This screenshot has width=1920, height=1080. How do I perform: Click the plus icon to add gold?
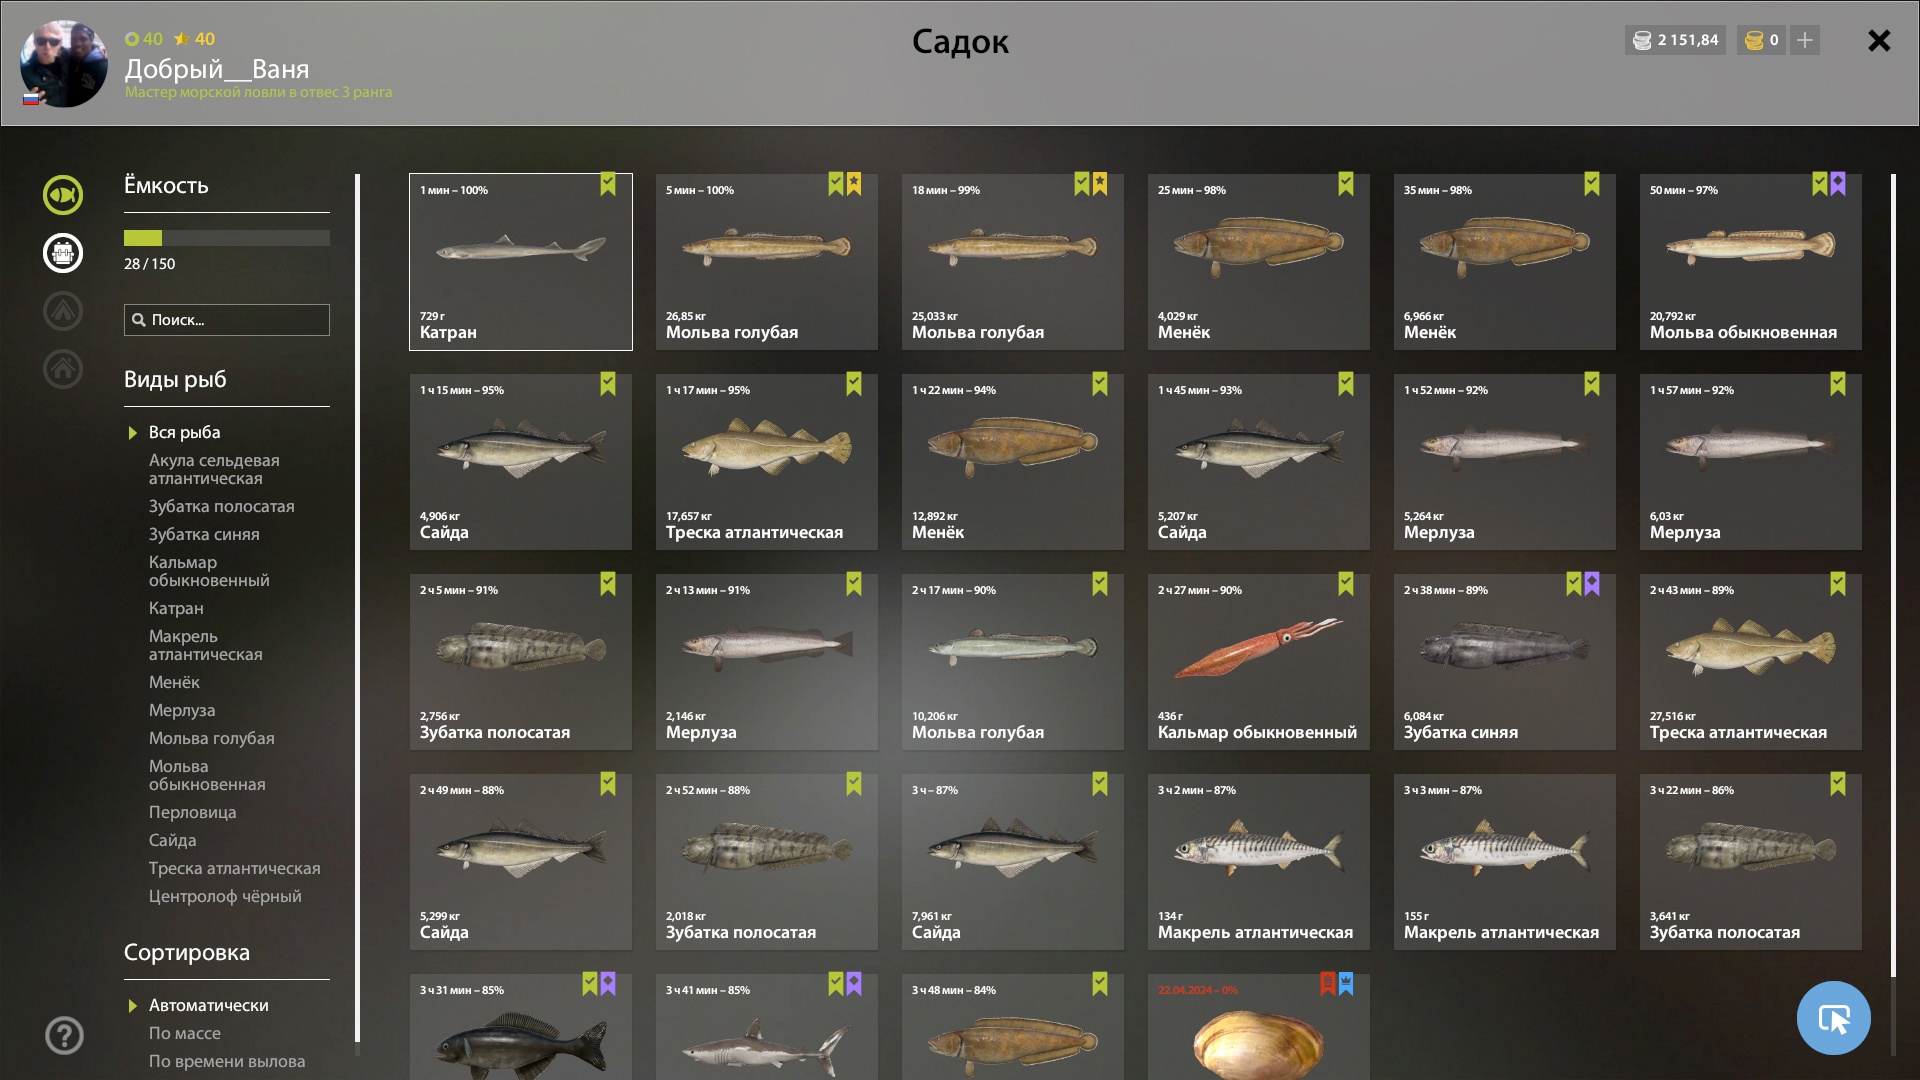pyautogui.click(x=1805, y=40)
